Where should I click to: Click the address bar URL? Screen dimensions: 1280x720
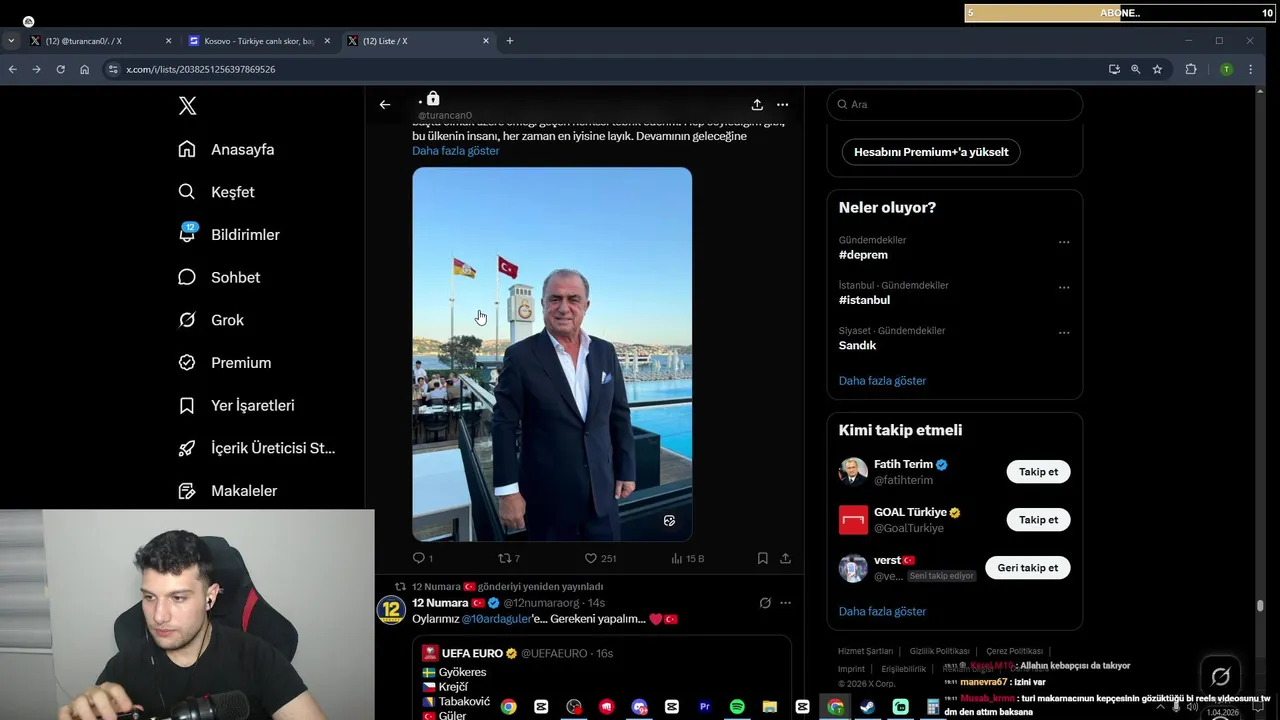201,69
